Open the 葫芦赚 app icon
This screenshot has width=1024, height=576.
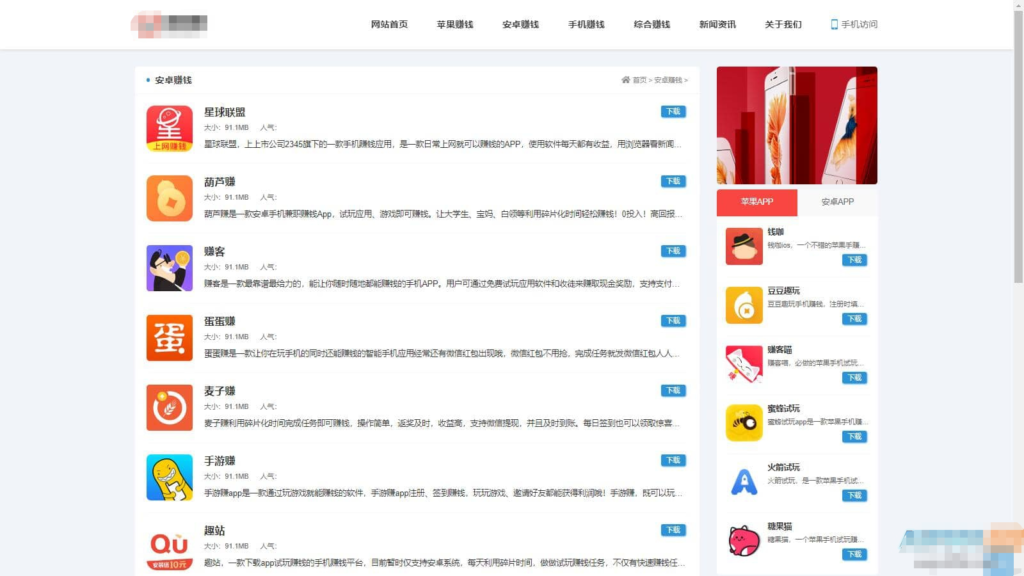[168, 199]
